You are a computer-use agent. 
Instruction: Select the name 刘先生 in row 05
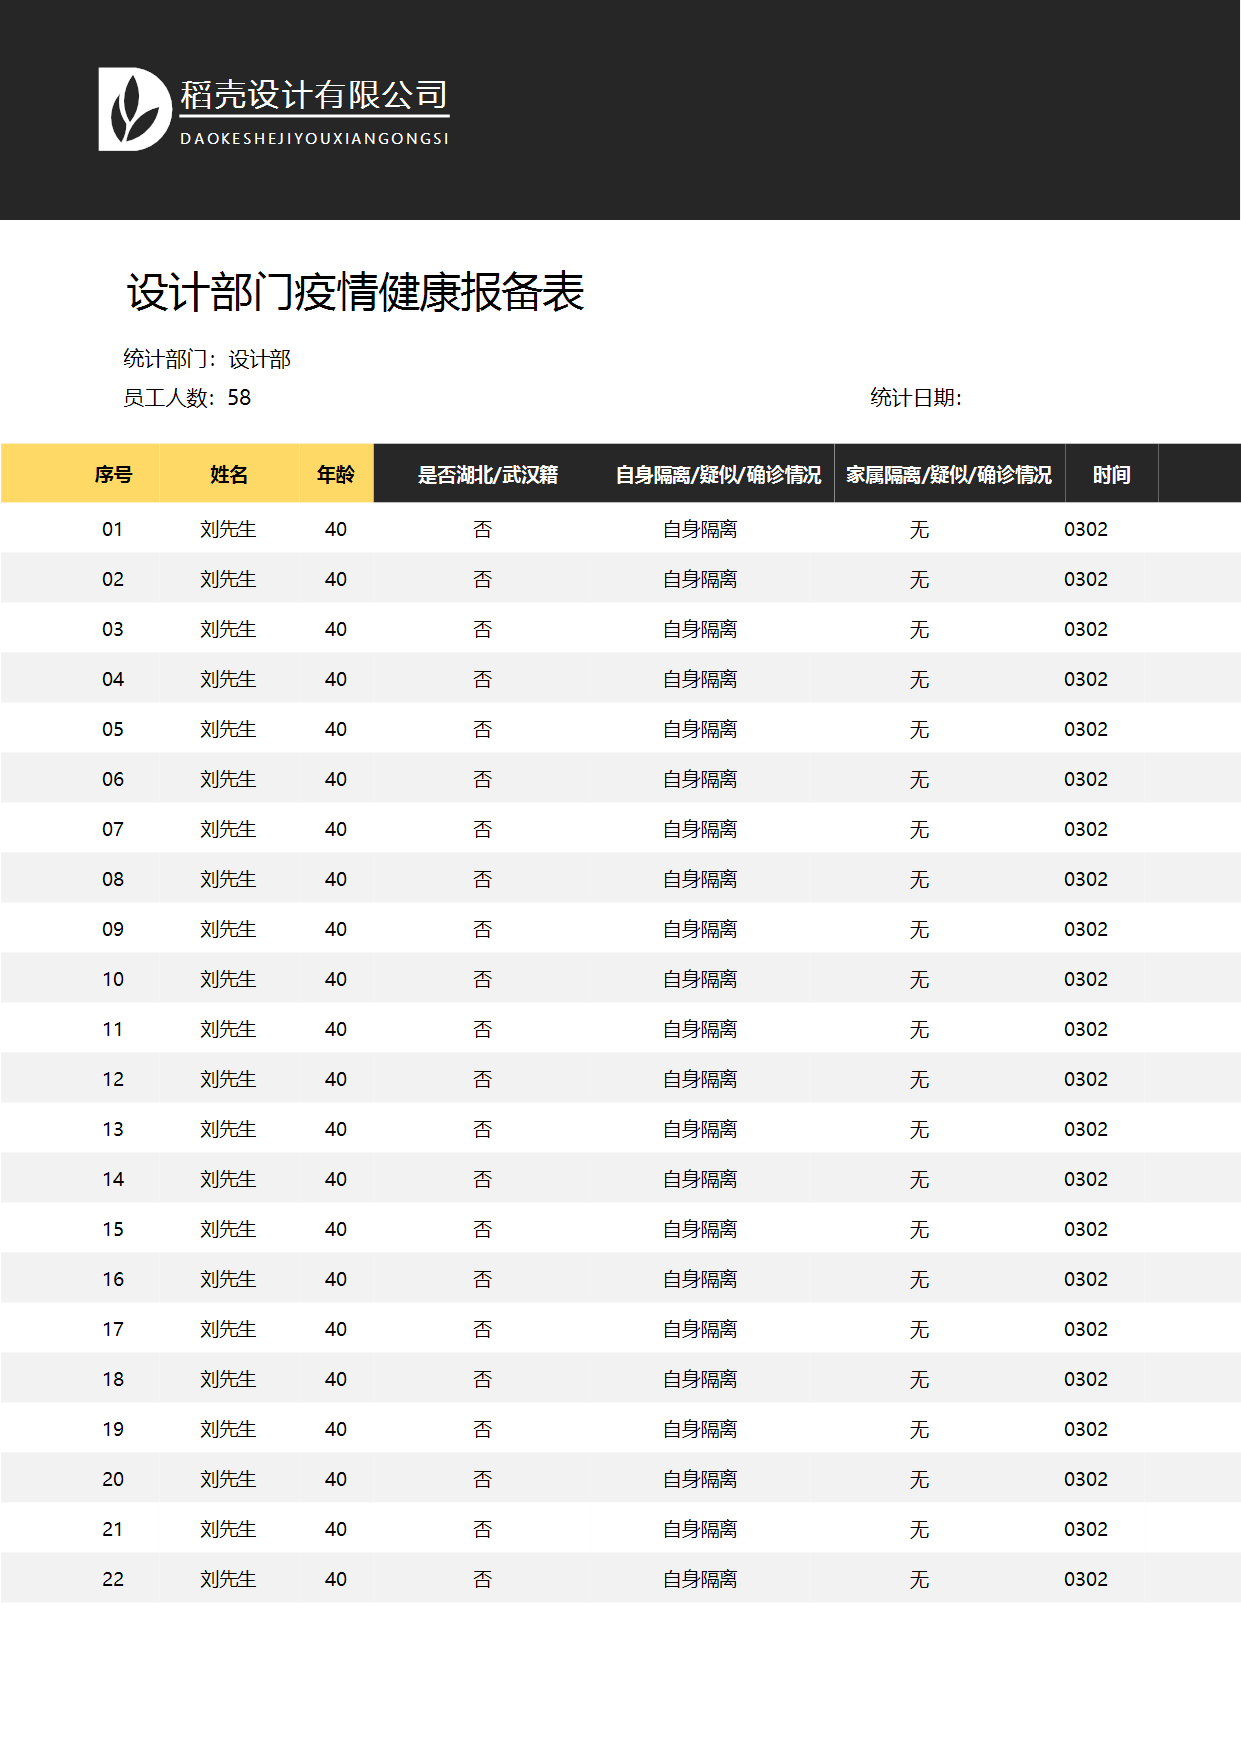point(228,729)
